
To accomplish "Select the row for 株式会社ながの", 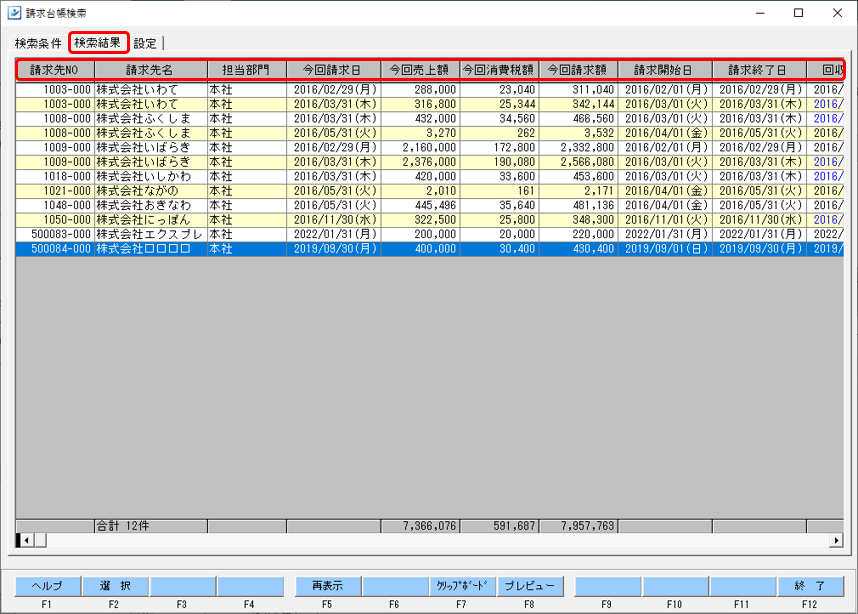I will pos(430,191).
